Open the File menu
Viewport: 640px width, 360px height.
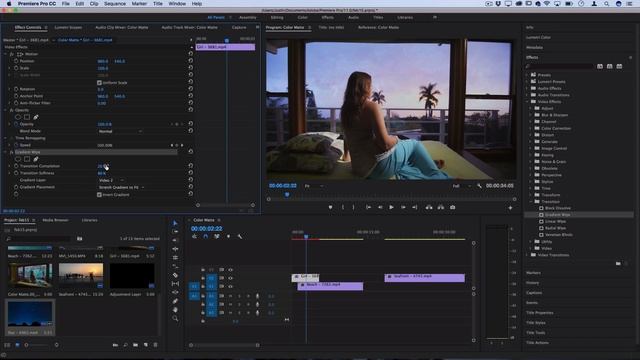[65, 4]
